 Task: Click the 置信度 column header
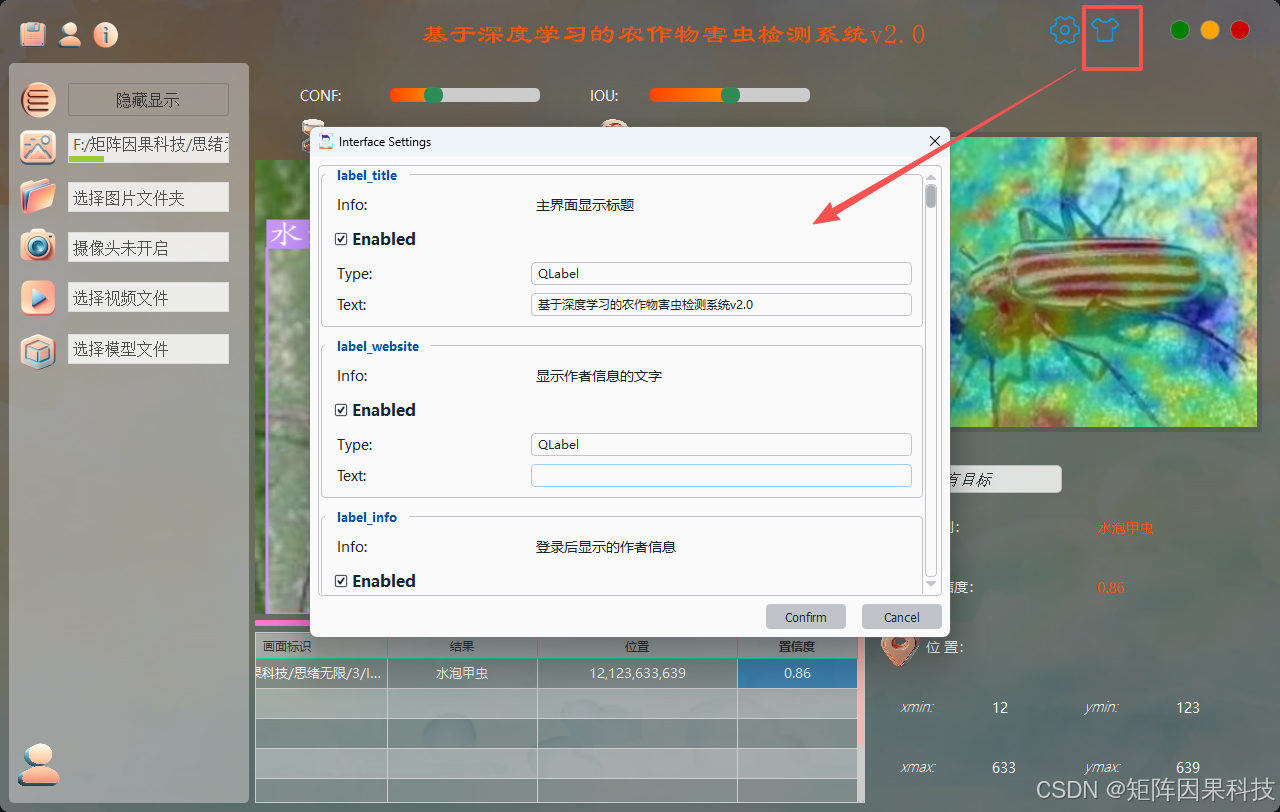(x=797, y=646)
